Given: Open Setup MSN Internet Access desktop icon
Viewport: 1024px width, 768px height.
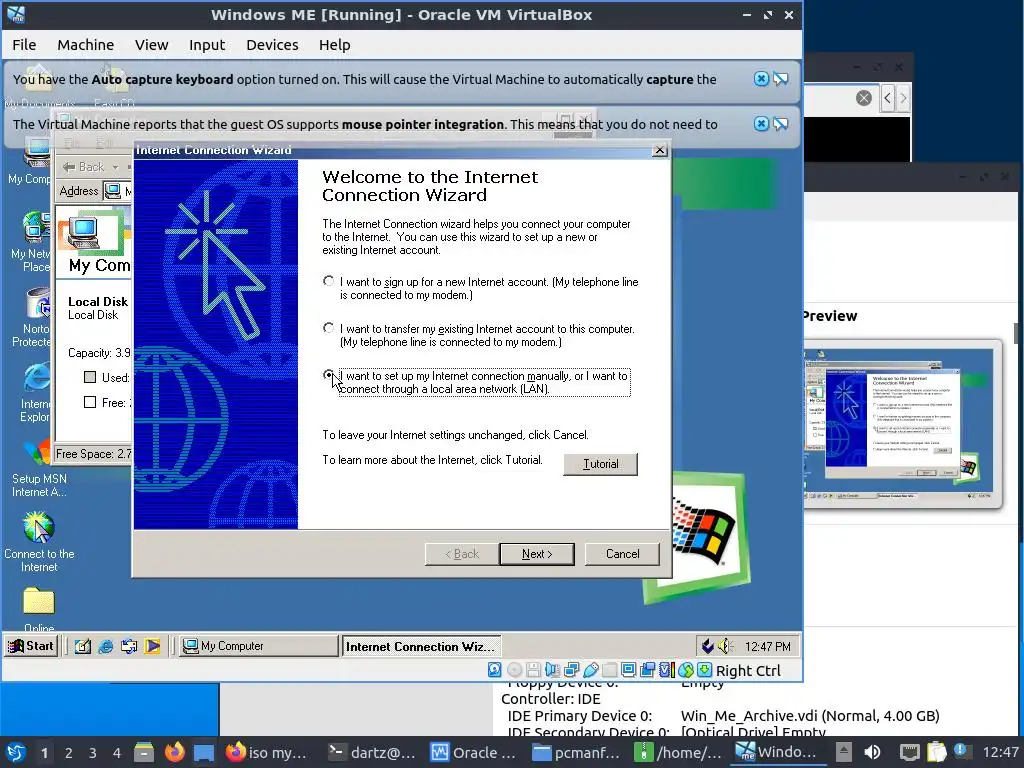Looking at the screenshot, I should 39,470.
